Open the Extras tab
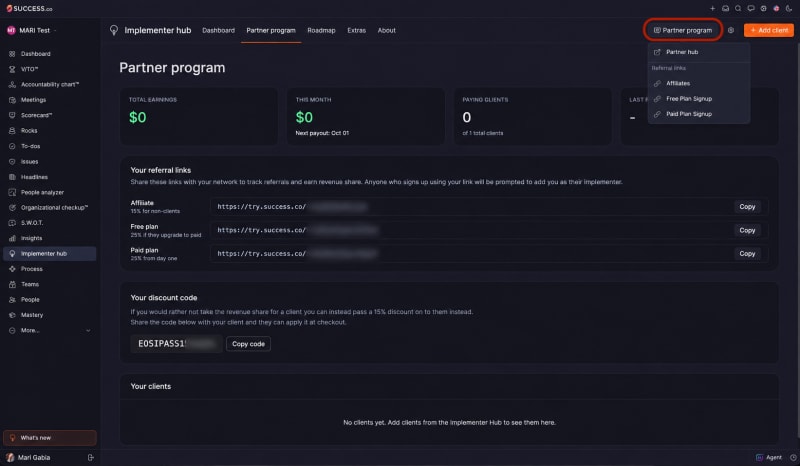The width and height of the screenshot is (800, 466). (x=357, y=30)
